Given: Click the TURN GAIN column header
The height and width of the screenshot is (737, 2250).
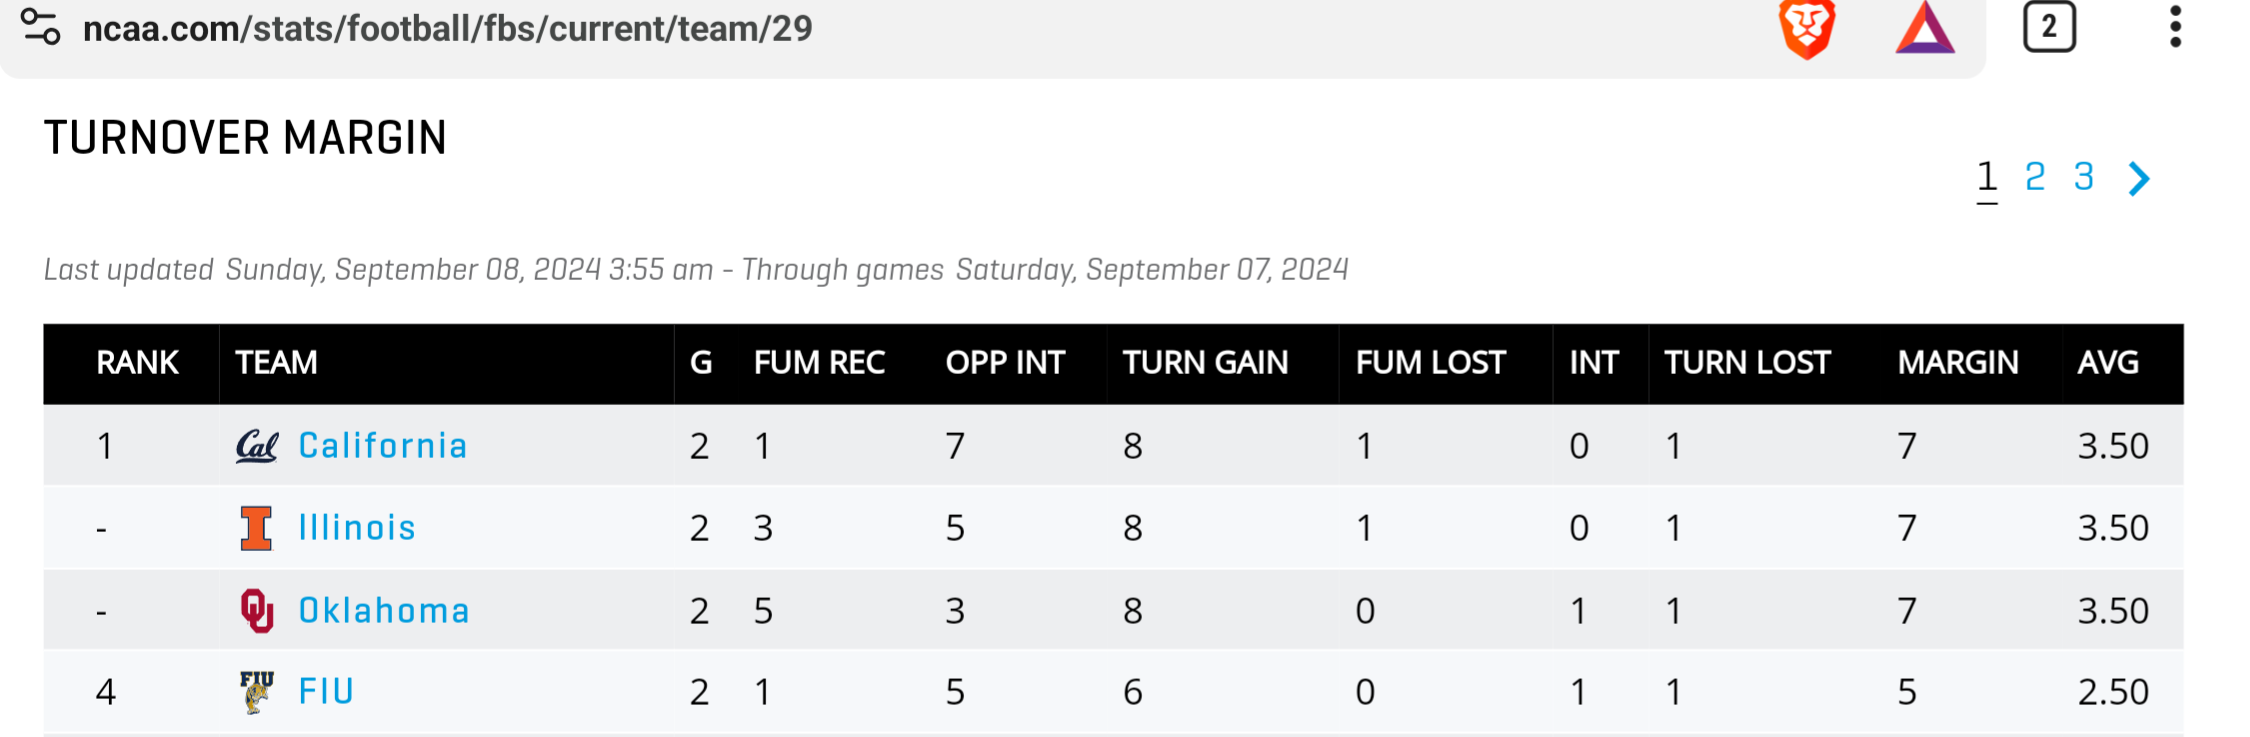Looking at the screenshot, I should coord(1205,363).
